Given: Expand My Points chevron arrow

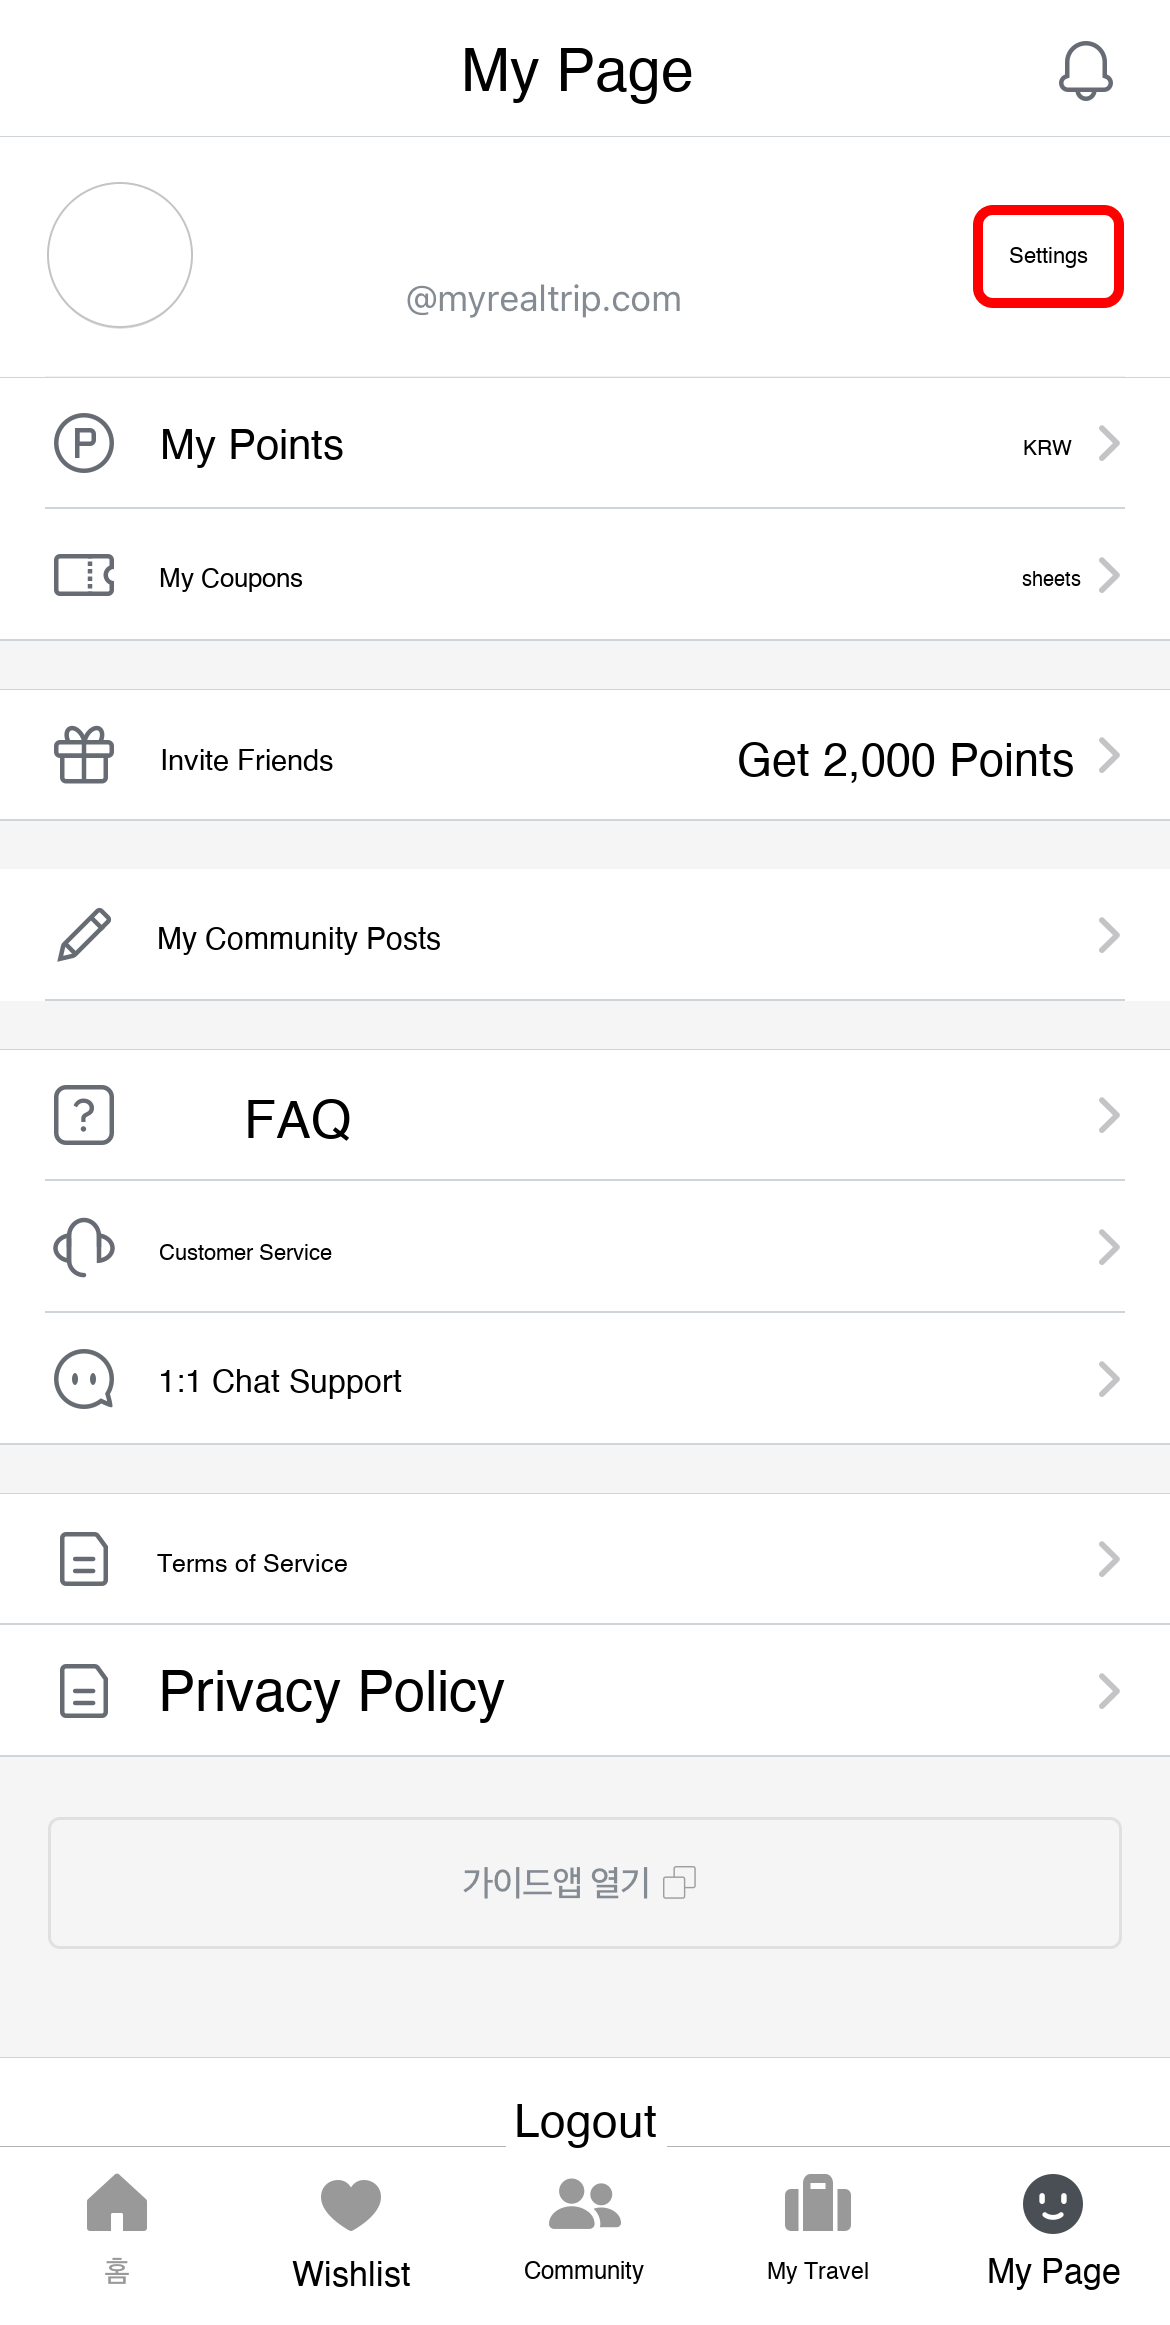Looking at the screenshot, I should (1108, 443).
